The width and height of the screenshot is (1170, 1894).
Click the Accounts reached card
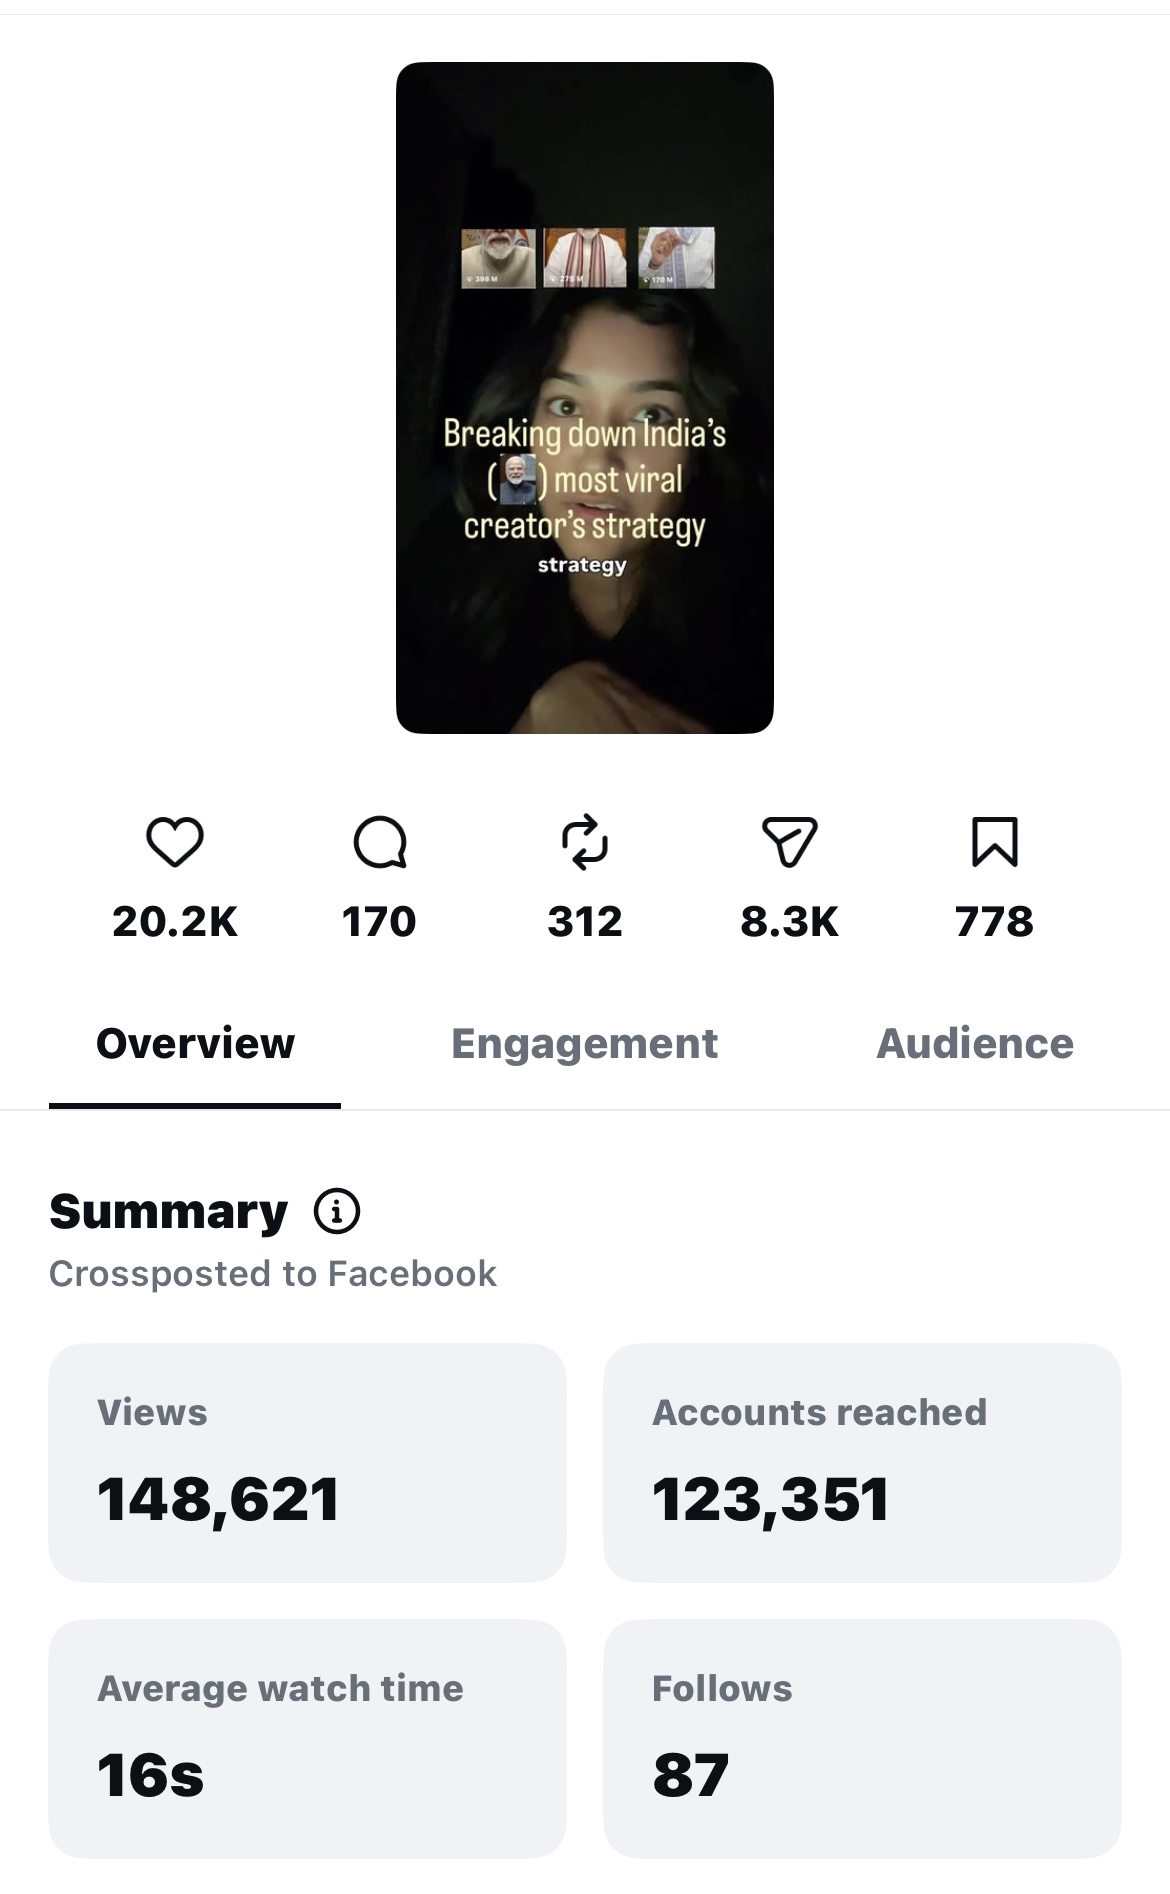[862, 1463]
